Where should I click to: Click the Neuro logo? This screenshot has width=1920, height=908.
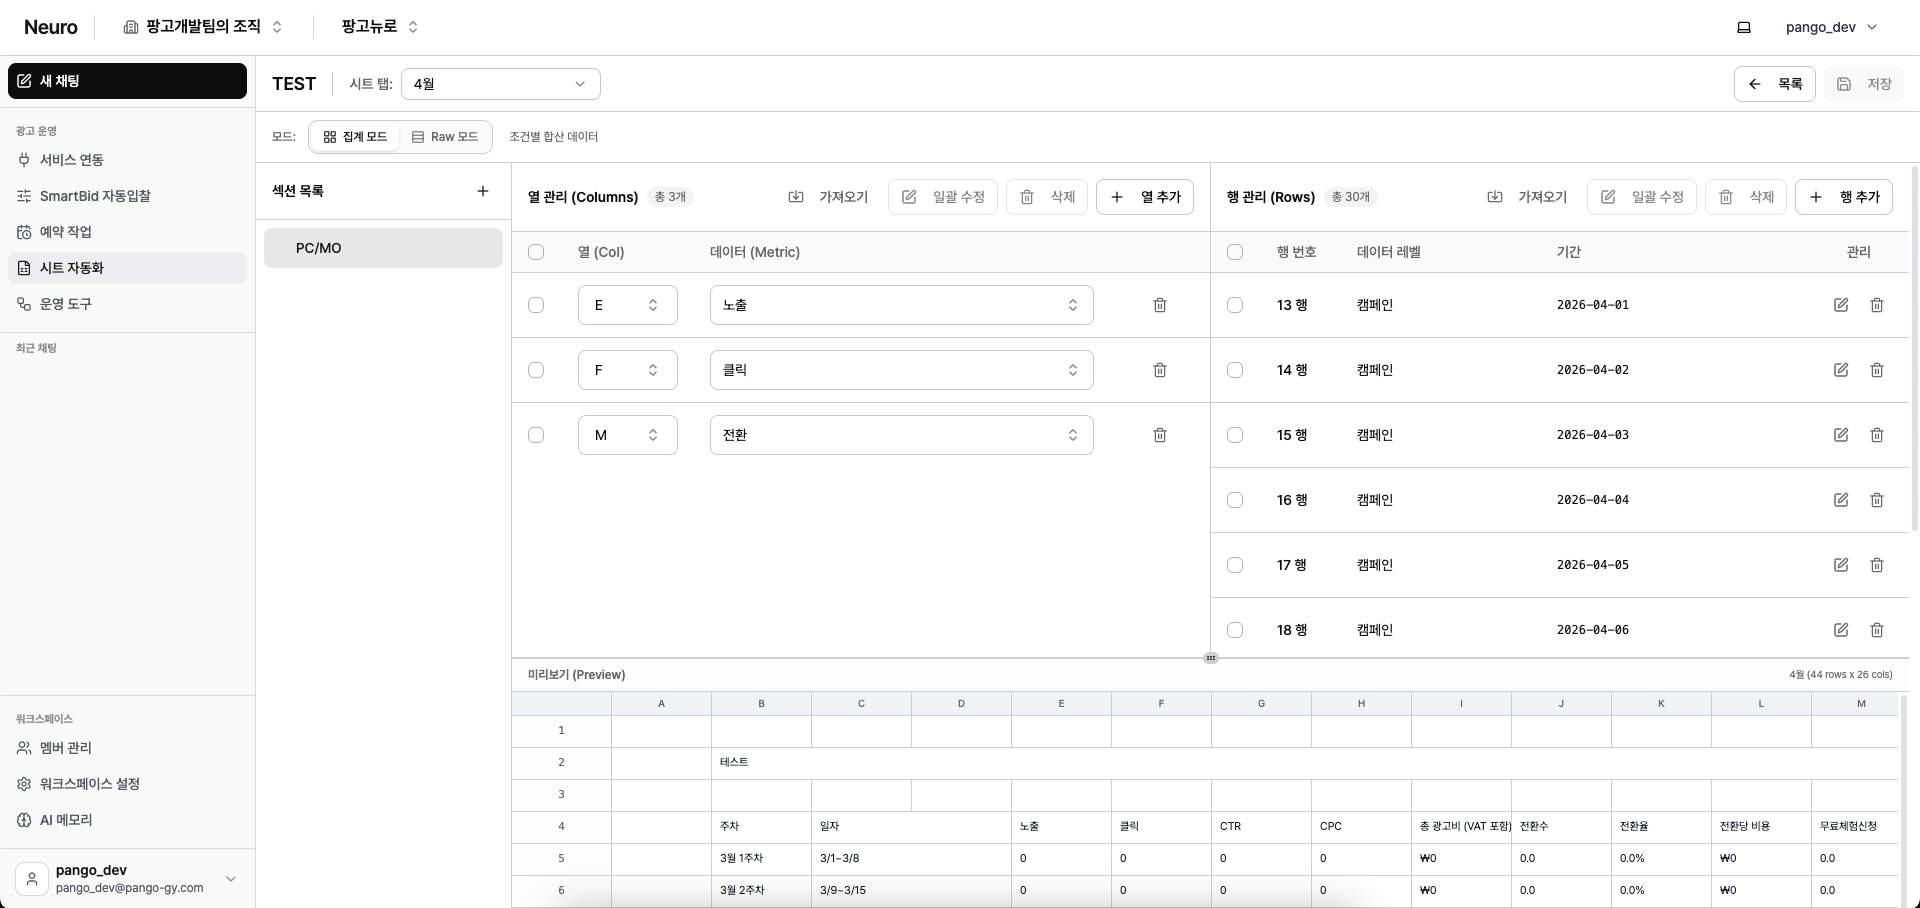coord(51,27)
